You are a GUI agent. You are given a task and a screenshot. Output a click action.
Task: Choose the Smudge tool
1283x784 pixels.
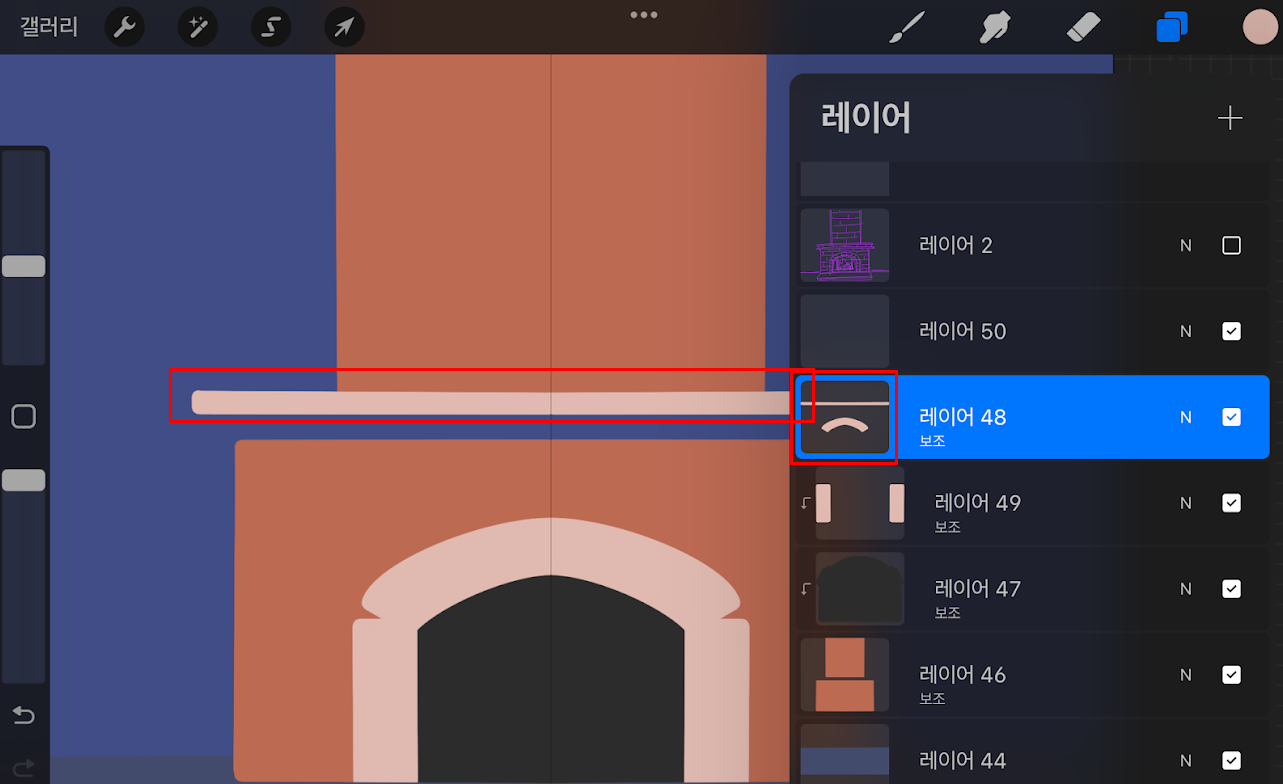993,27
